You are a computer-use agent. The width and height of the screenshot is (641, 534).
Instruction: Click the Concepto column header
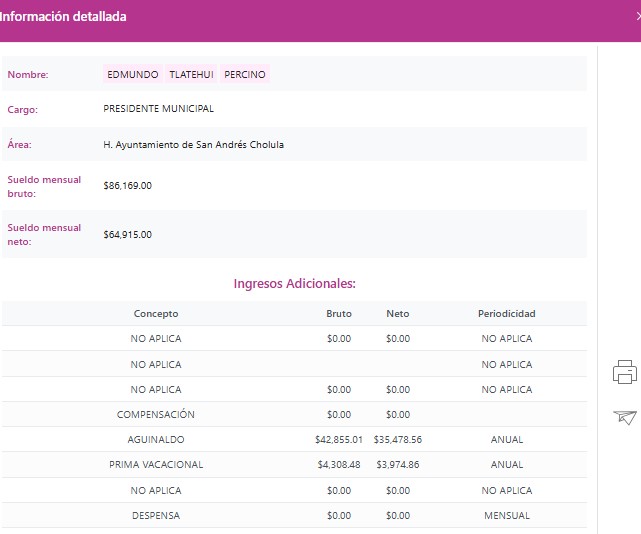pyautogui.click(x=156, y=314)
